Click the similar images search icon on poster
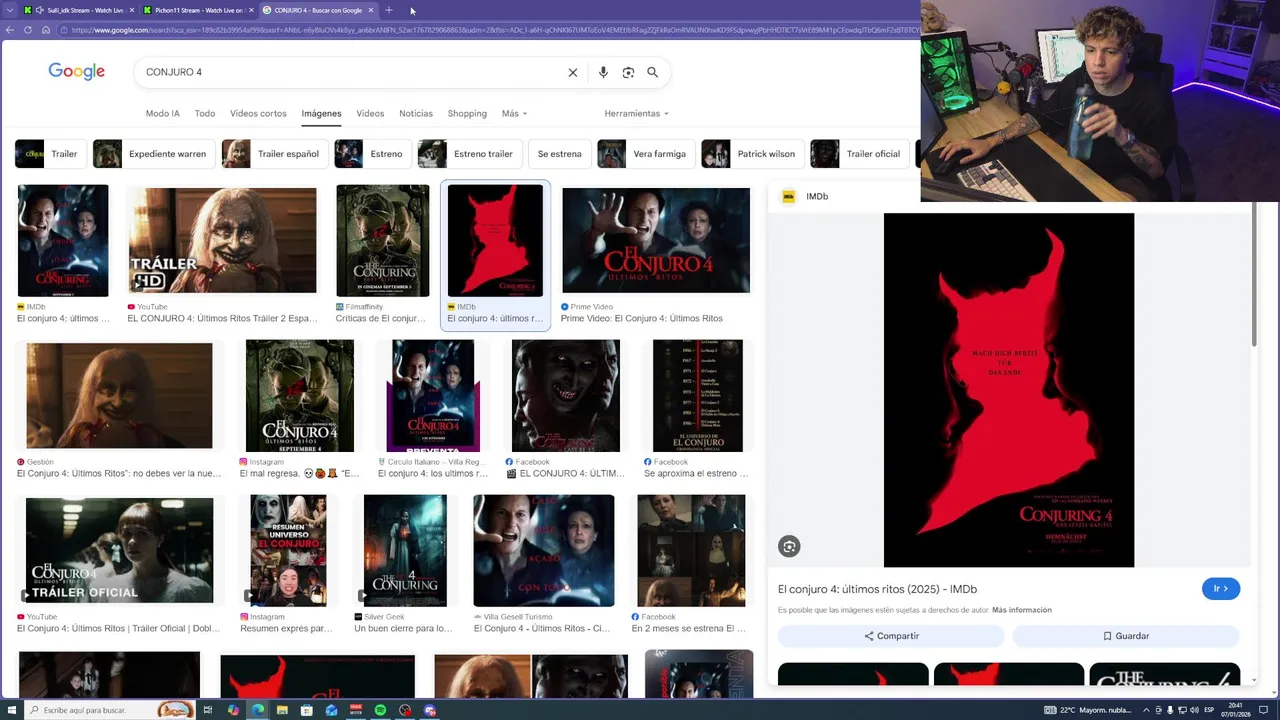Viewport: 1280px width, 720px height. [x=789, y=546]
